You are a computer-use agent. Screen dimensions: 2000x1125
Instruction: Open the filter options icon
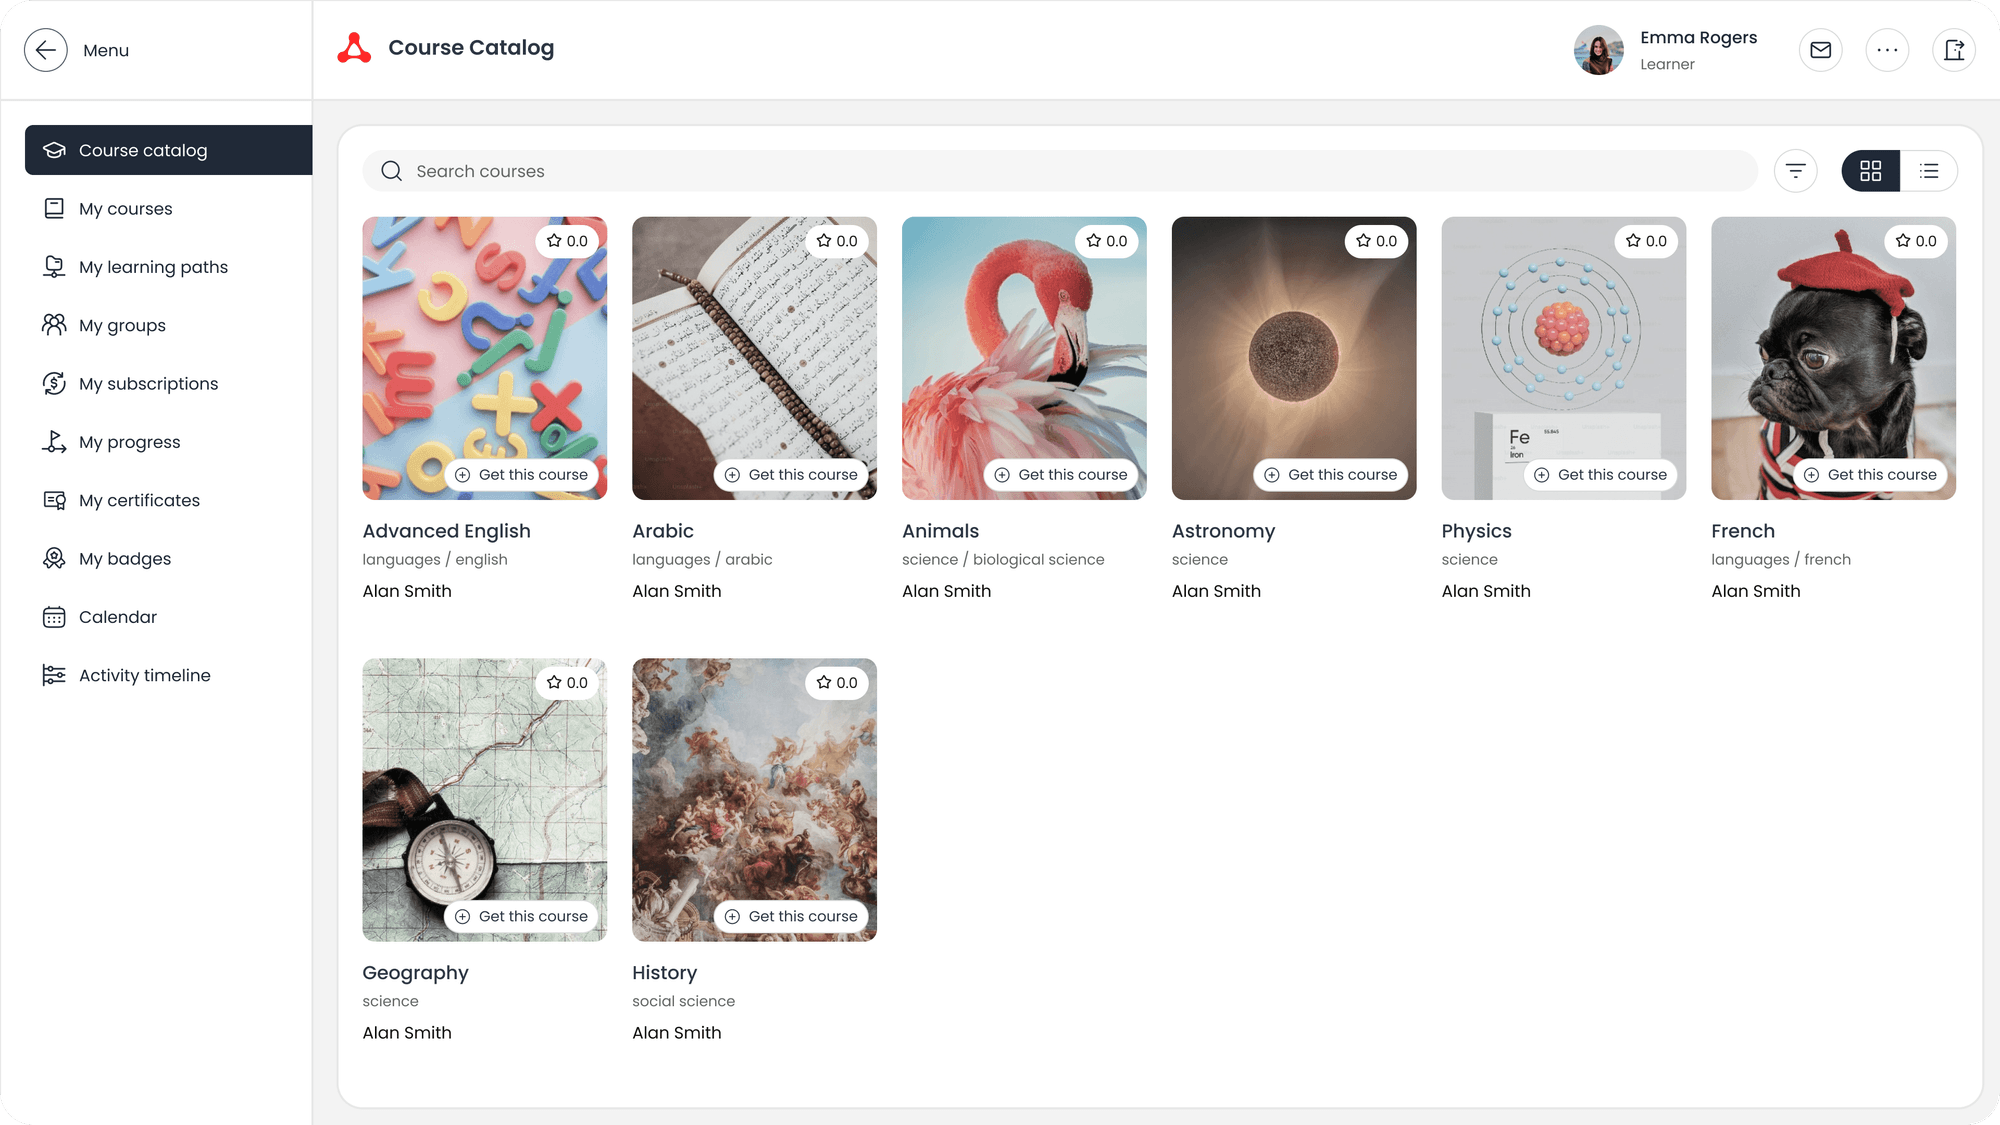[1796, 171]
